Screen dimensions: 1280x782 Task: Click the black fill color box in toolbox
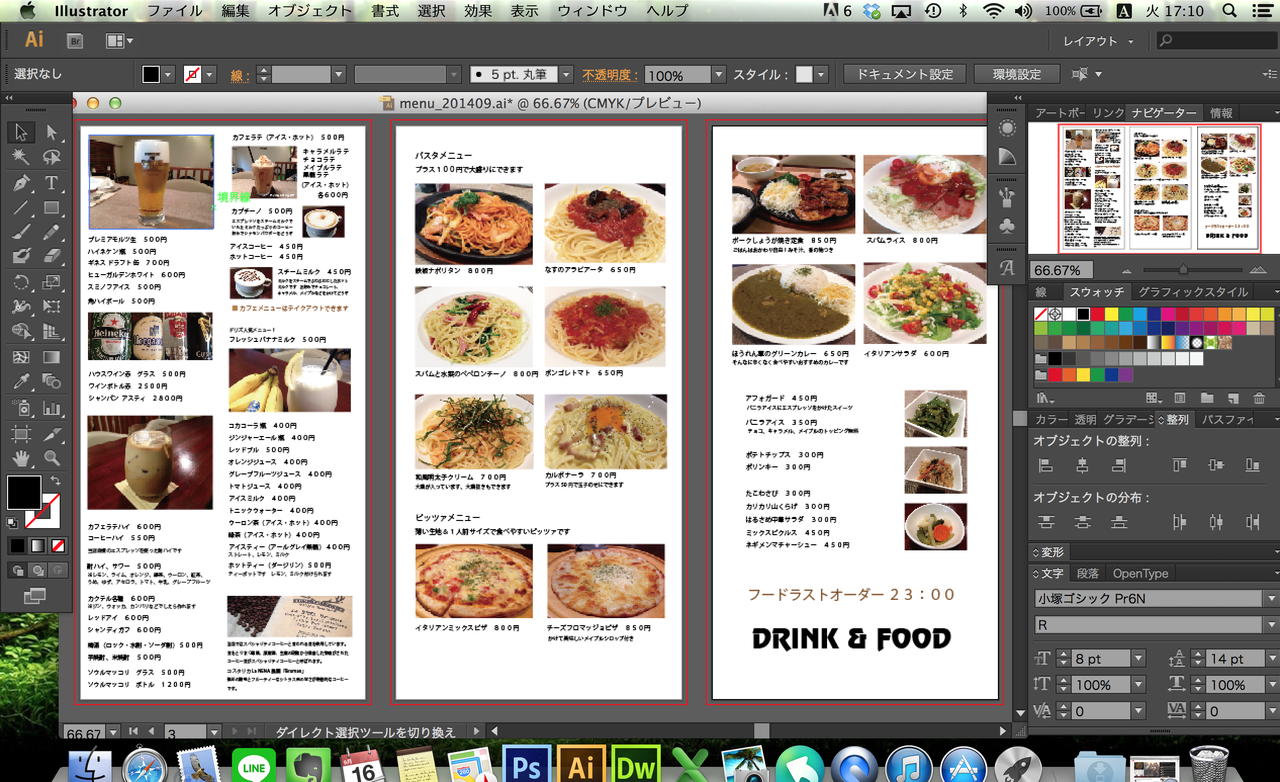pyautogui.click(x=24, y=492)
